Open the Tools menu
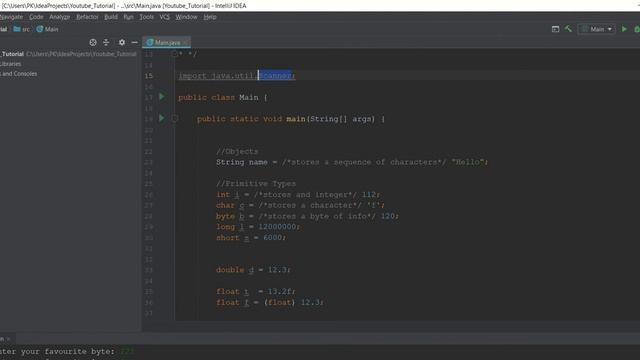This screenshot has width=640, height=360. pos(147,17)
